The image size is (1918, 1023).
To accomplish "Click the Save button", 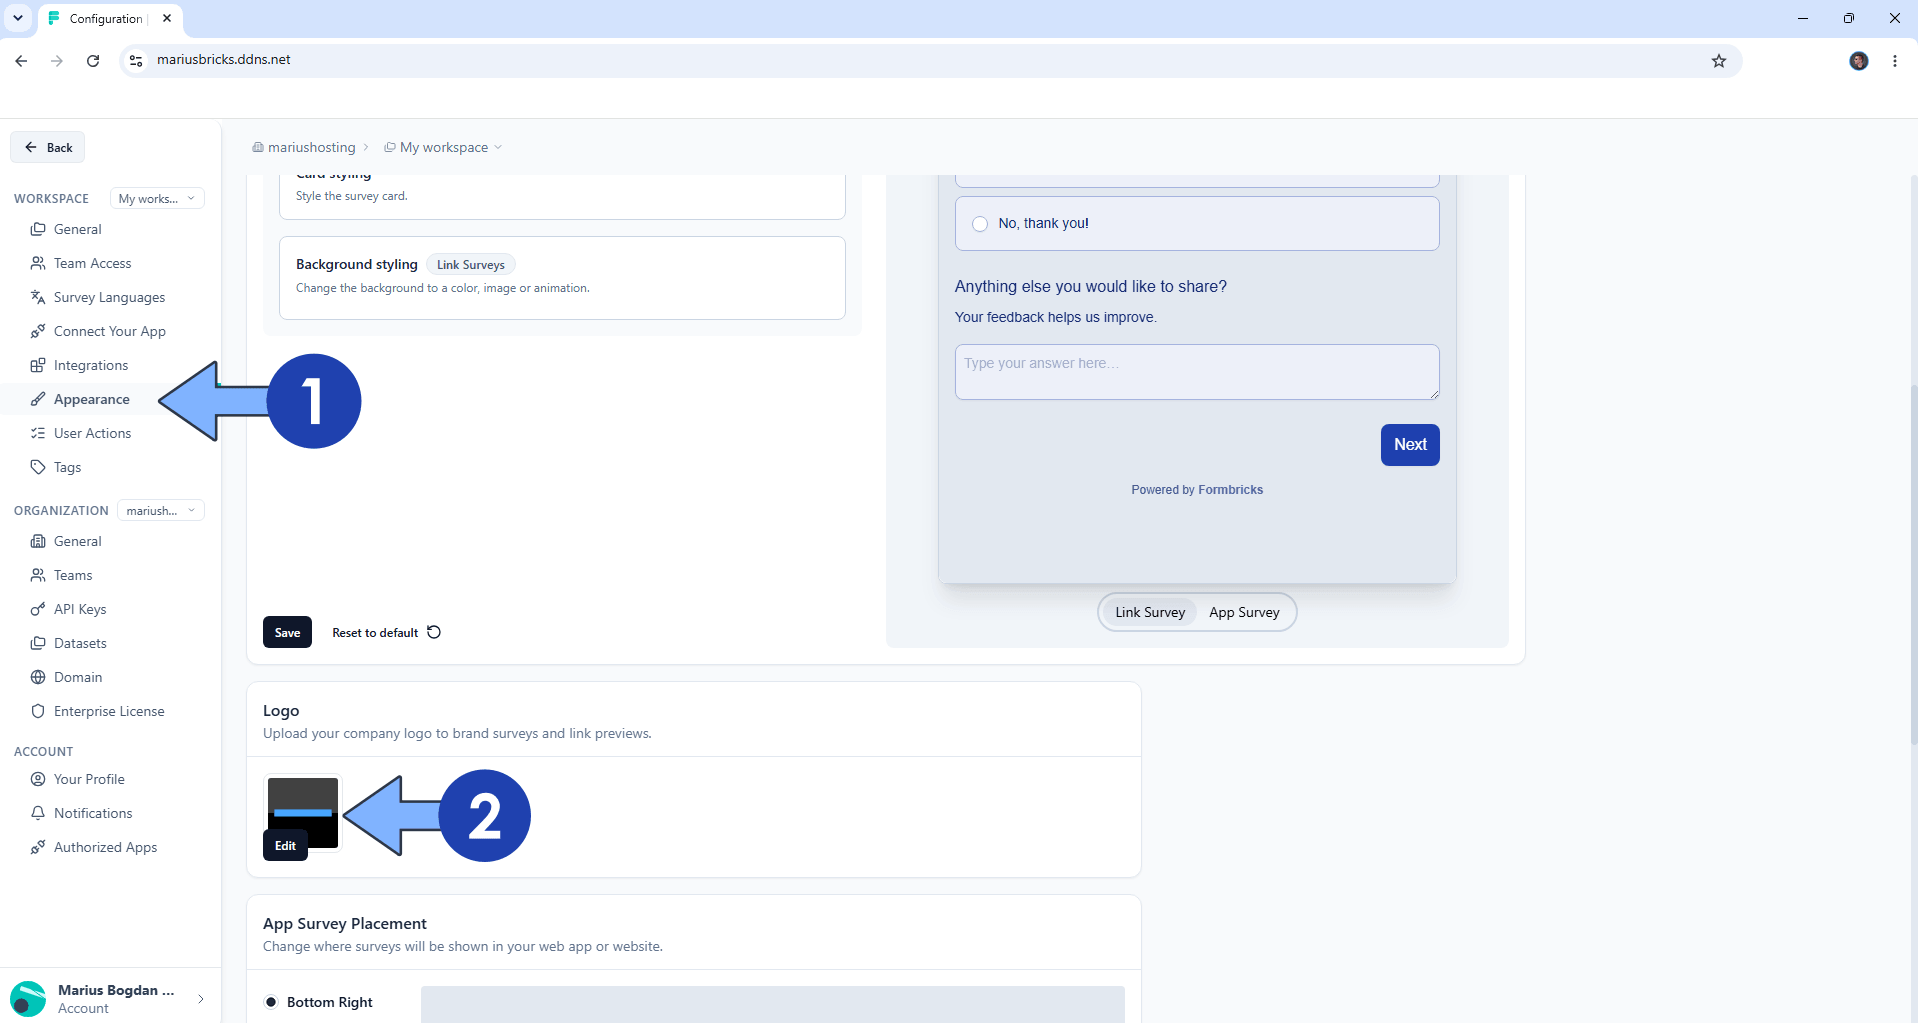I will pyautogui.click(x=287, y=632).
